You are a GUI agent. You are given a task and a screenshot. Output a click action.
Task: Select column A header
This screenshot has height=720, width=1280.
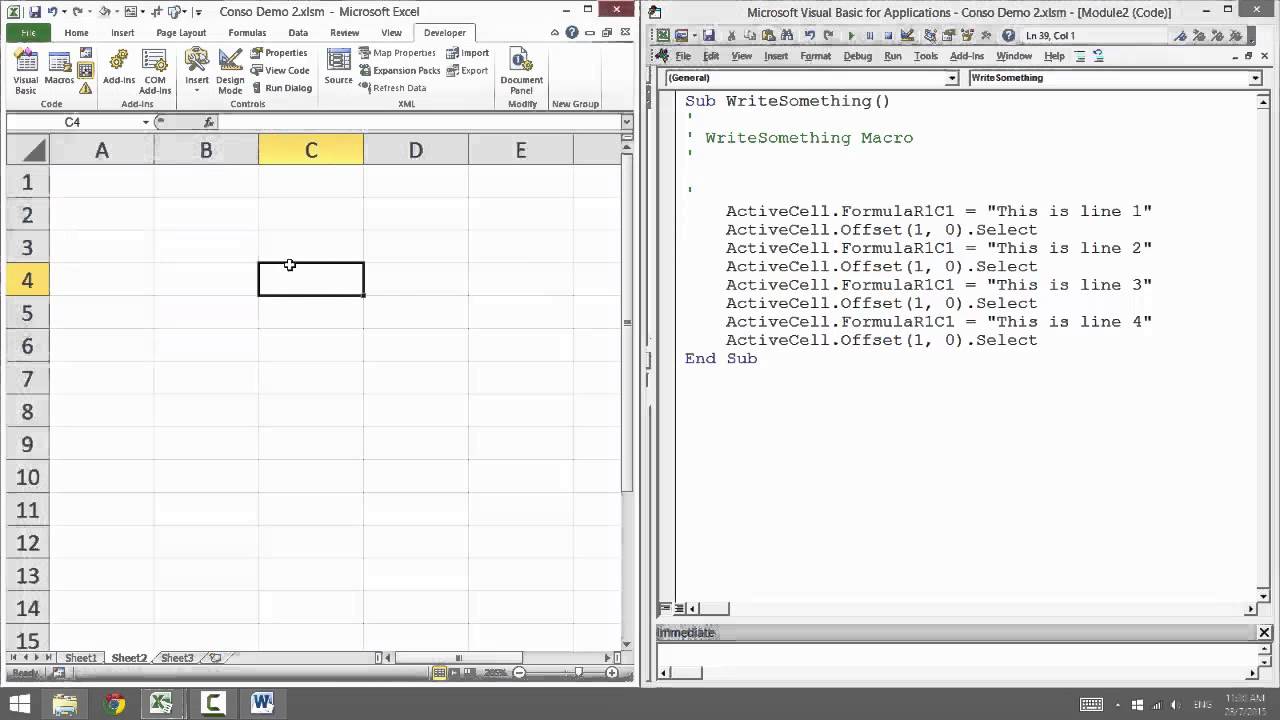tap(102, 150)
